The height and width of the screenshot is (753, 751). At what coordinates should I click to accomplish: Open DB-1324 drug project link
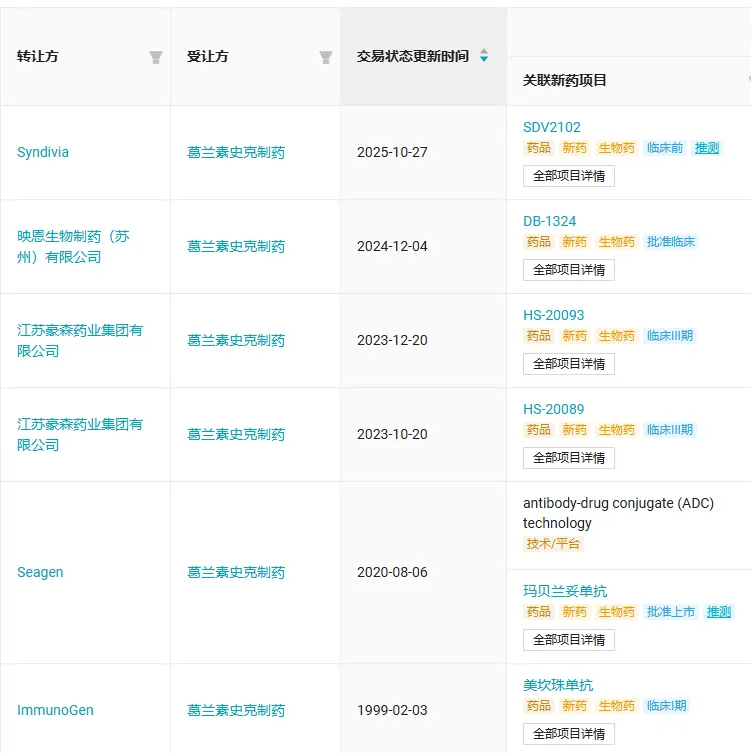pyautogui.click(x=549, y=221)
